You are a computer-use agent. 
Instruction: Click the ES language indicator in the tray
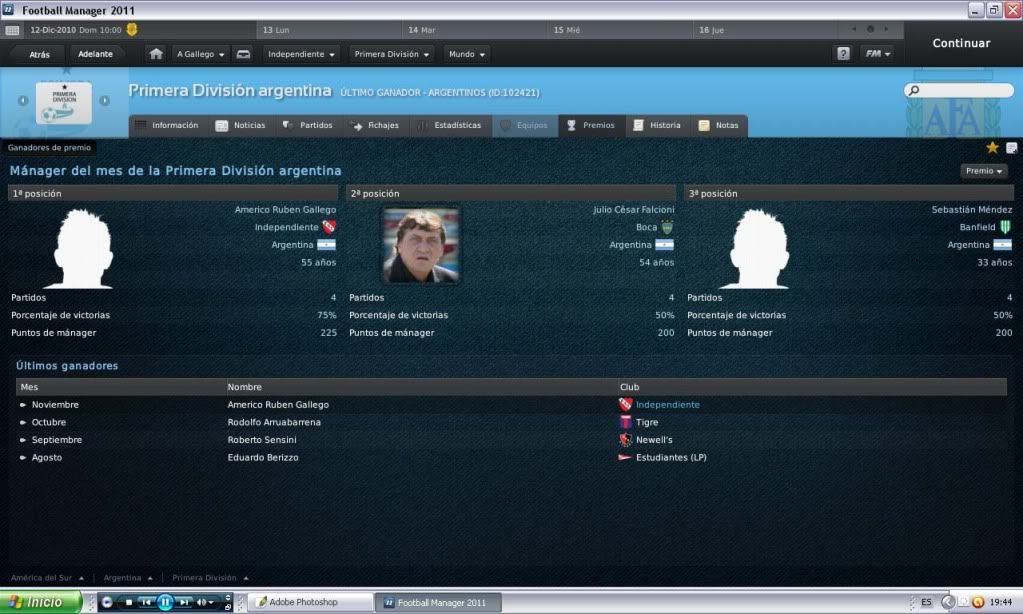[926, 602]
